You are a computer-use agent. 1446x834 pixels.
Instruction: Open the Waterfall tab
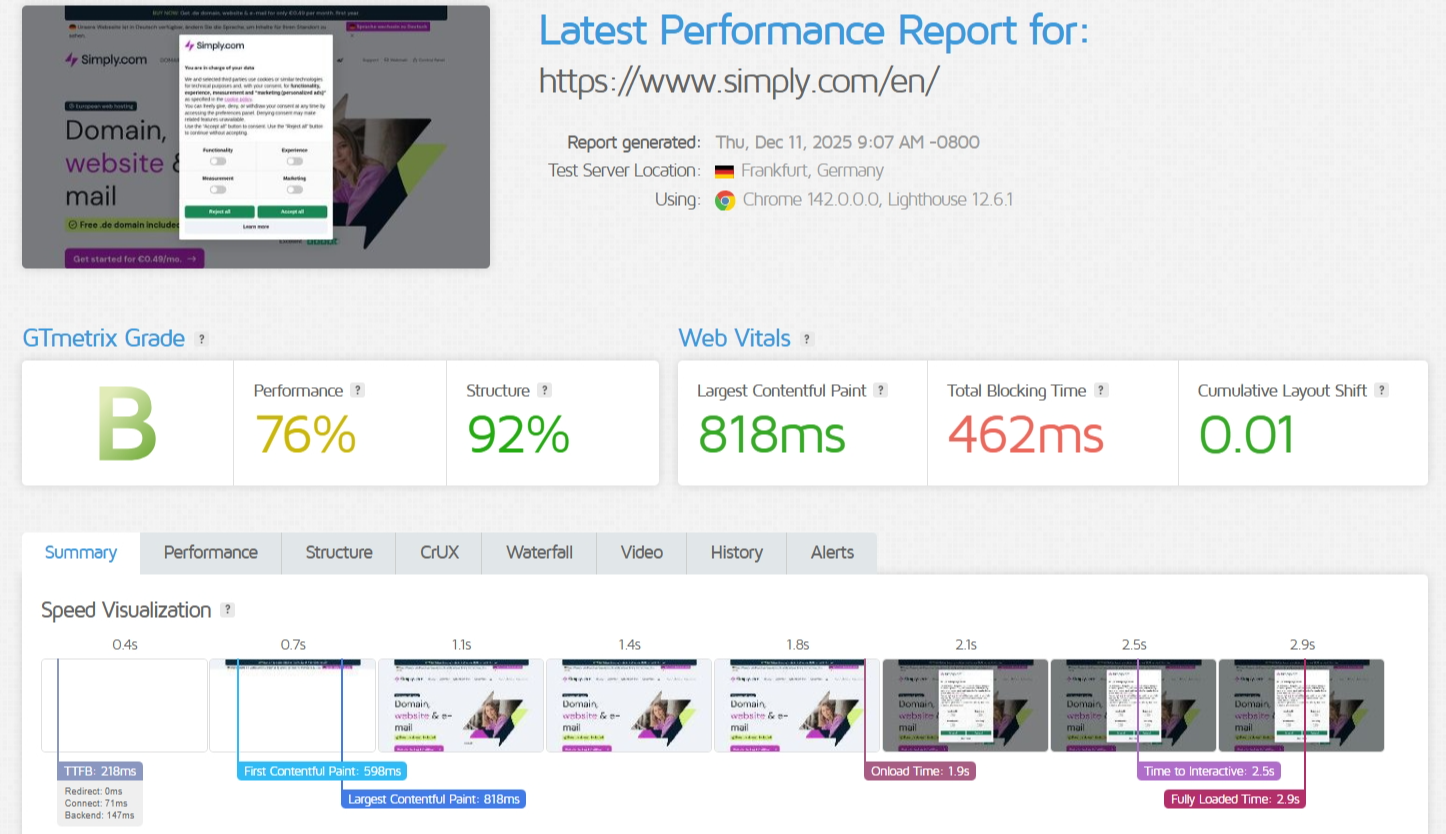(539, 552)
